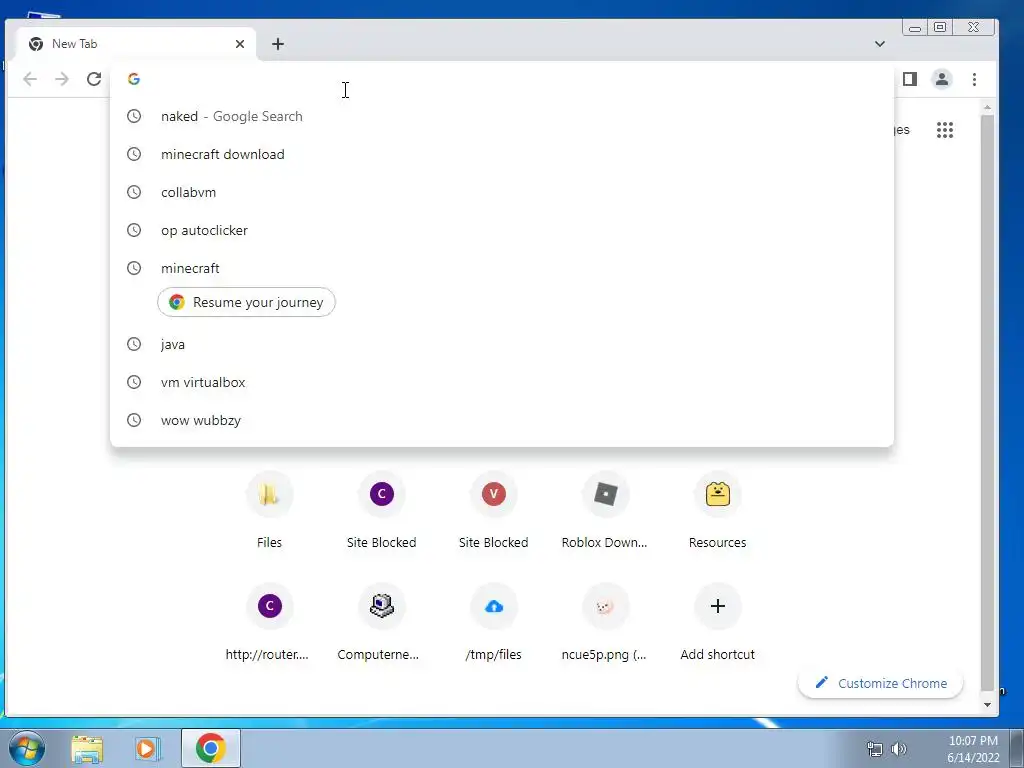Screen dimensions: 1024x768
Task: Click the page scrollbar down arrow
Action: pos(987,705)
